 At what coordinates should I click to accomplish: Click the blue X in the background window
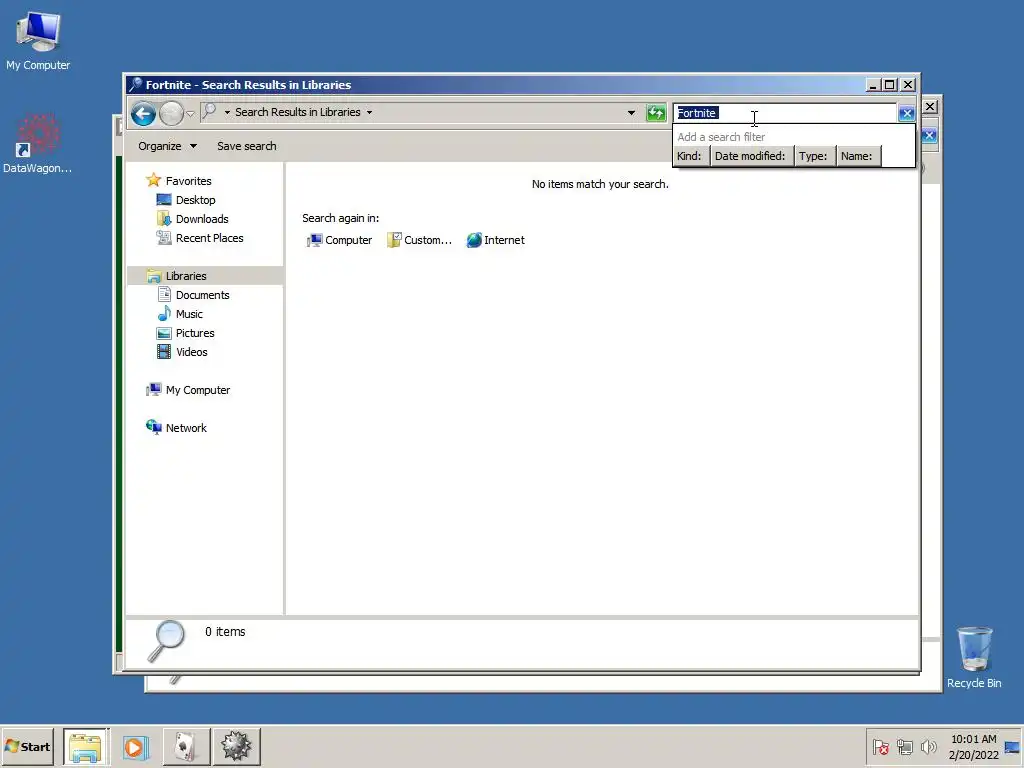(929, 136)
